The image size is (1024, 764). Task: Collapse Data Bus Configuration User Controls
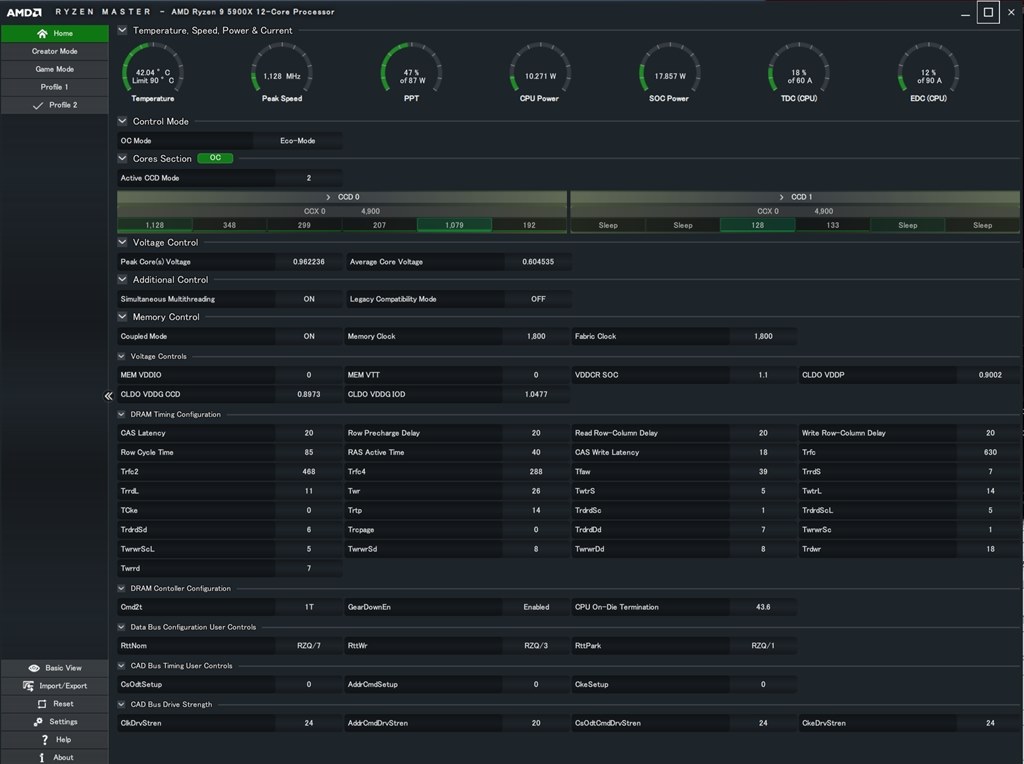click(121, 627)
